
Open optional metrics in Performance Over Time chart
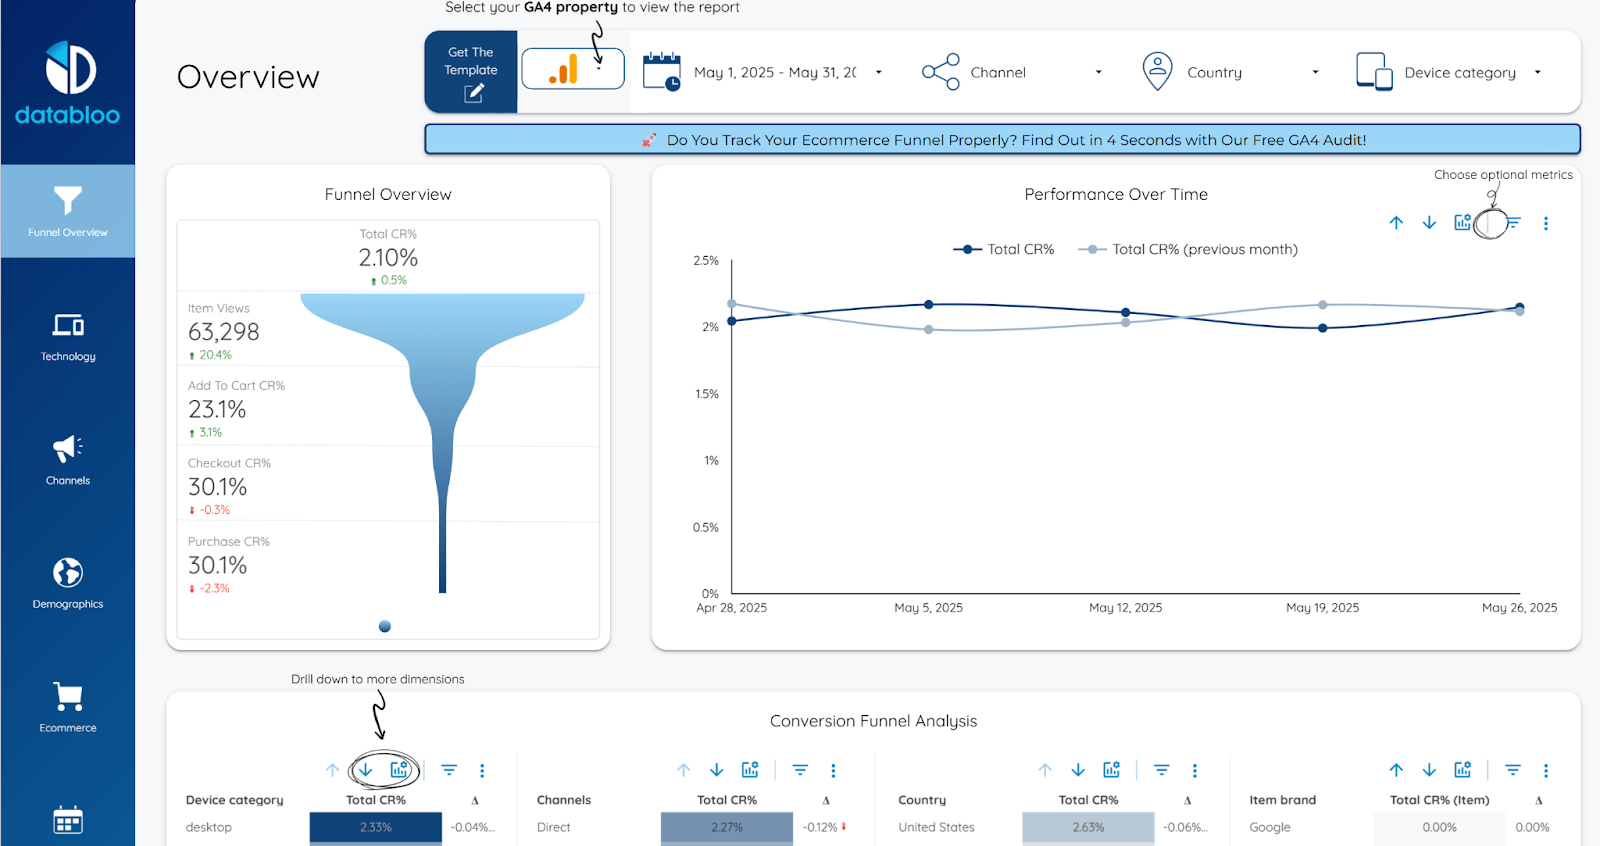coord(1463,222)
